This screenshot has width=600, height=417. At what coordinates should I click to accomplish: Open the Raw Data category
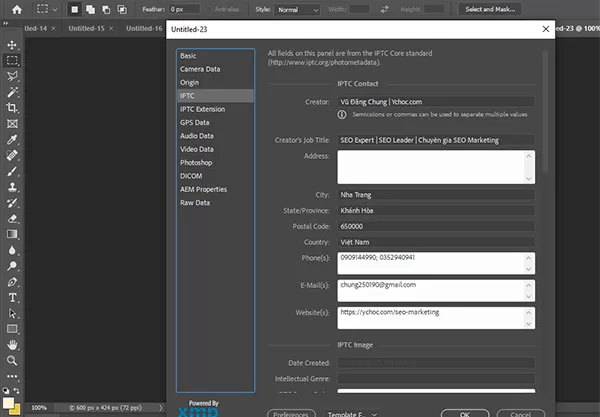[215, 203]
